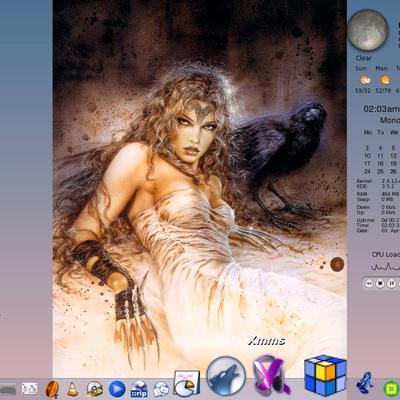The image size is (400, 400).
Task: Click the 'Sun' forecast day label
Action: point(361,68)
